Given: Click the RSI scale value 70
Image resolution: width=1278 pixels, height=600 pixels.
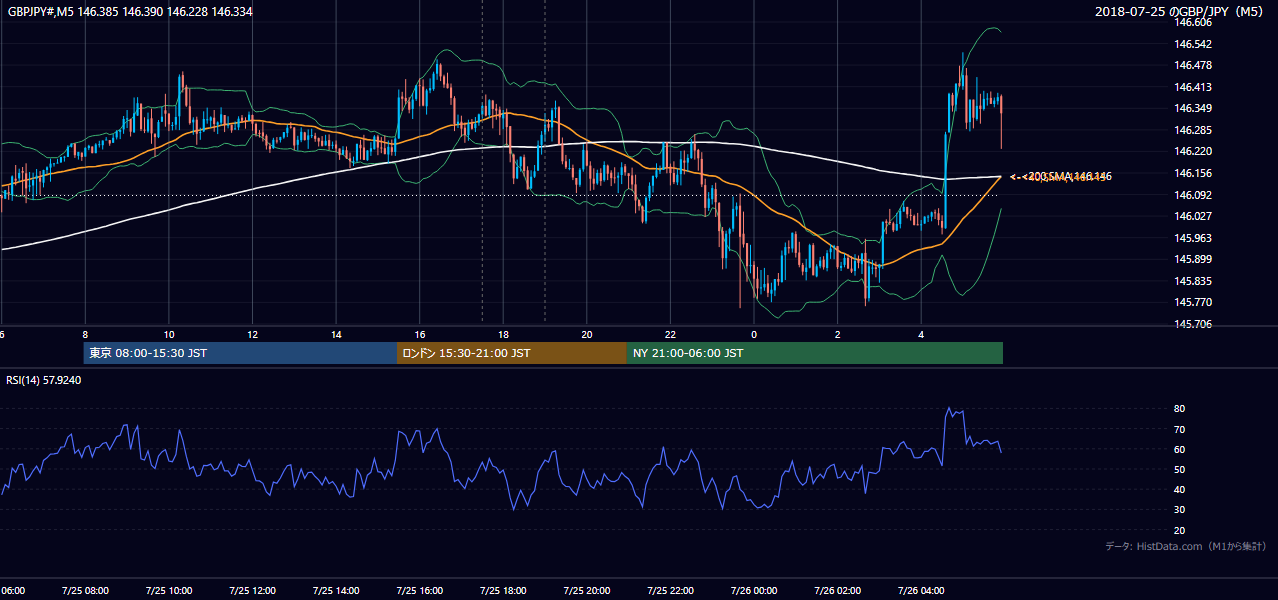Looking at the screenshot, I should (1180, 429).
